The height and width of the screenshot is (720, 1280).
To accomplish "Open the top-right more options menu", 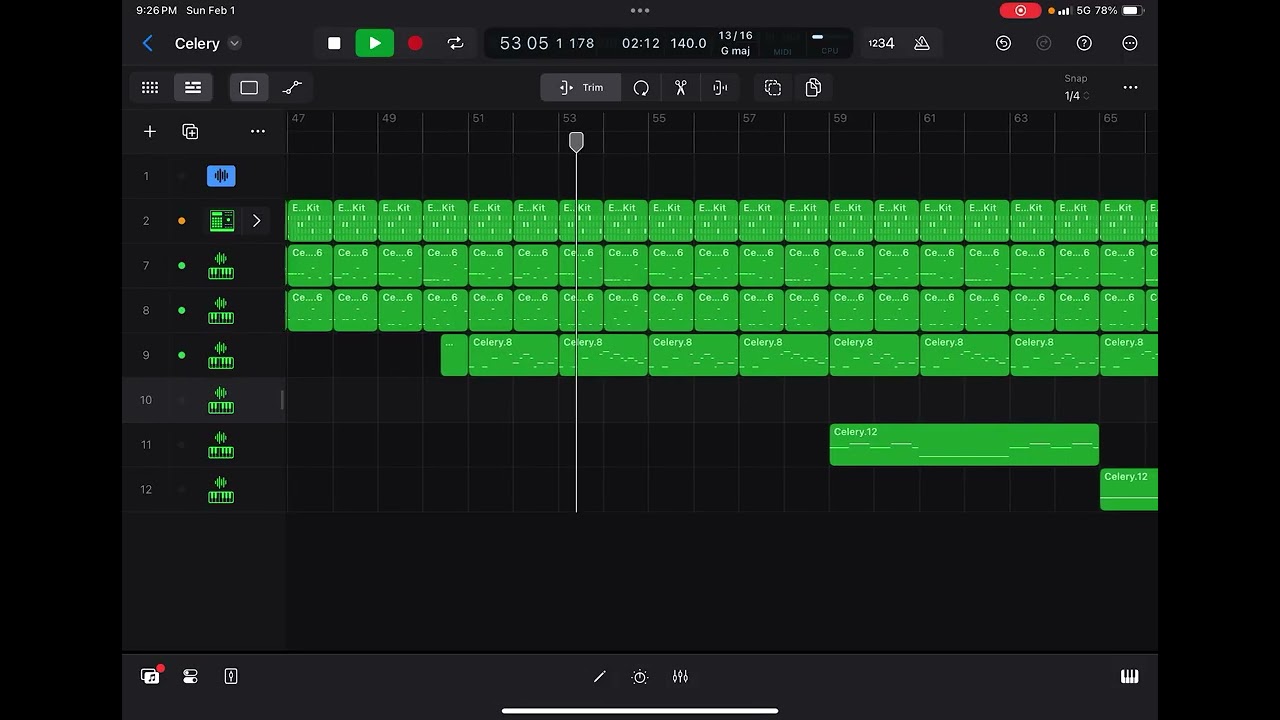I will click(1130, 43).
